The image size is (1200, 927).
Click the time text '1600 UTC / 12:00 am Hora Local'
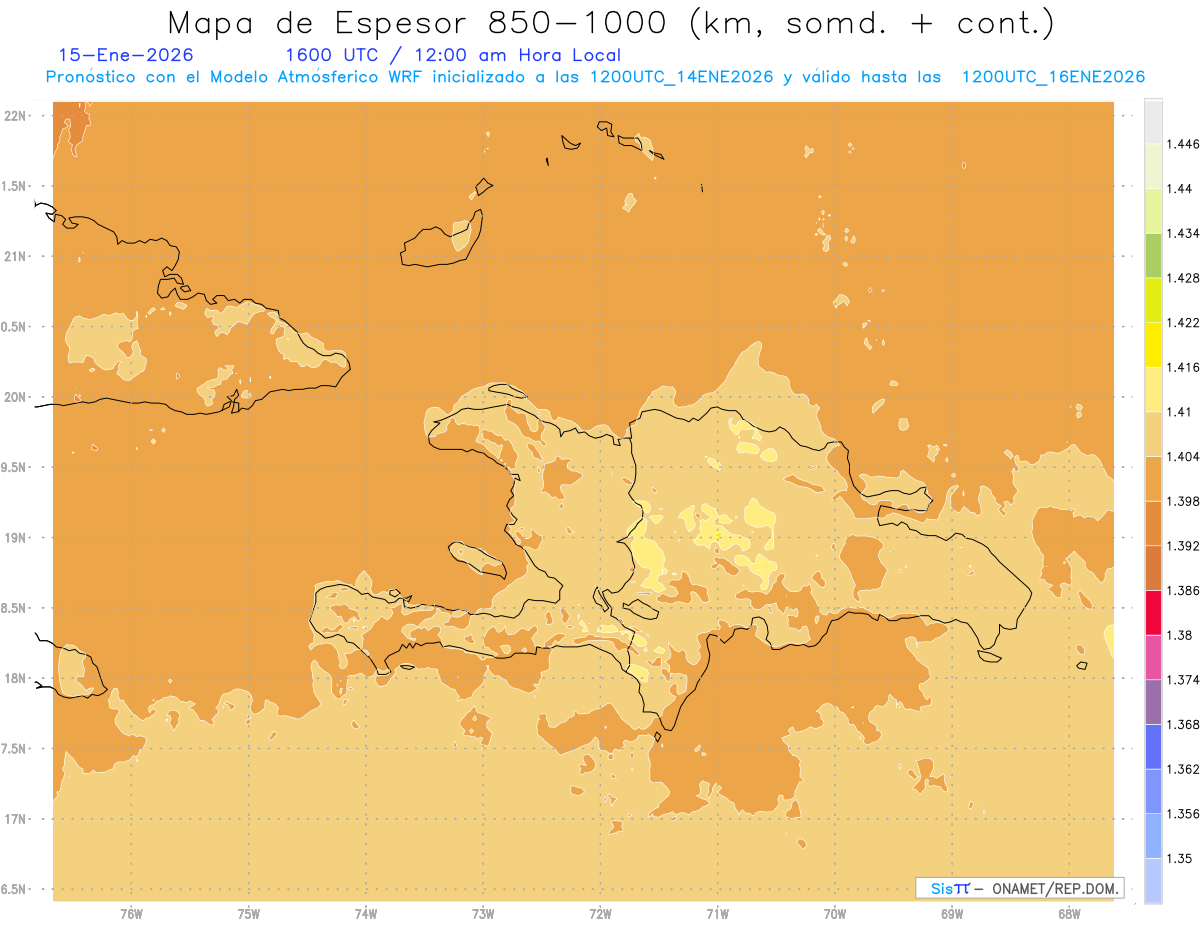453,55
